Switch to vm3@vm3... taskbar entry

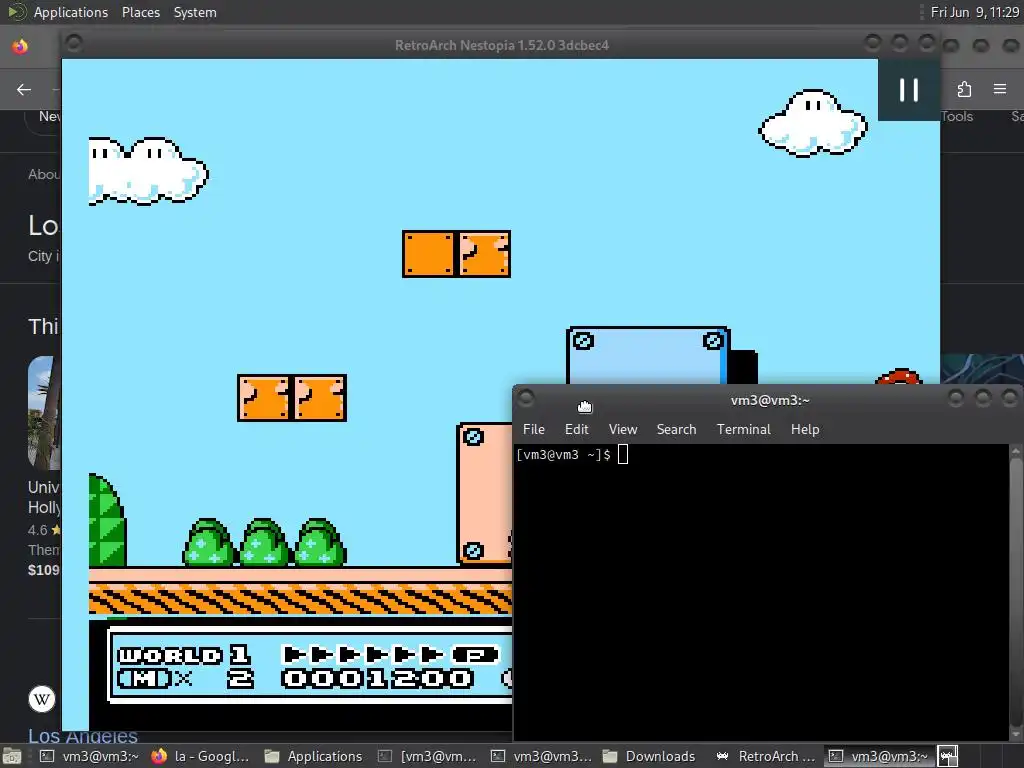541,756
